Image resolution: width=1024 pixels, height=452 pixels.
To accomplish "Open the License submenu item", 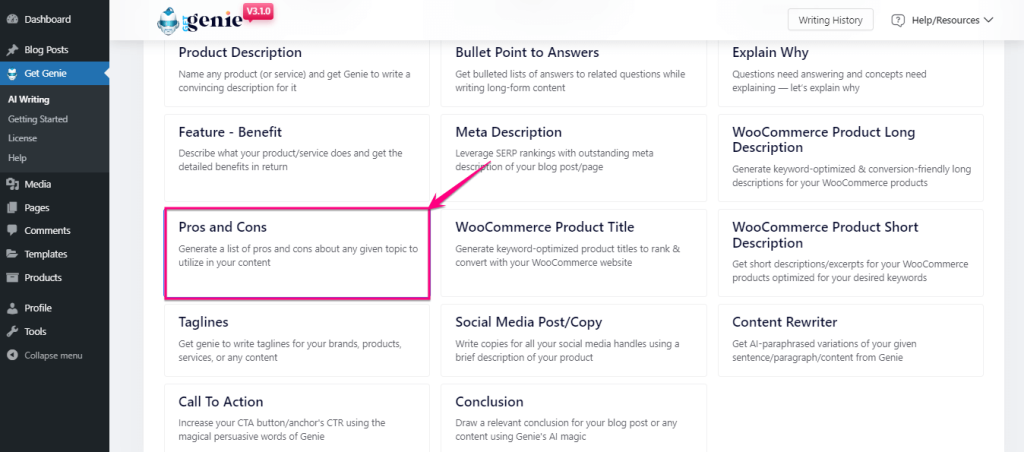I will 22,138.
